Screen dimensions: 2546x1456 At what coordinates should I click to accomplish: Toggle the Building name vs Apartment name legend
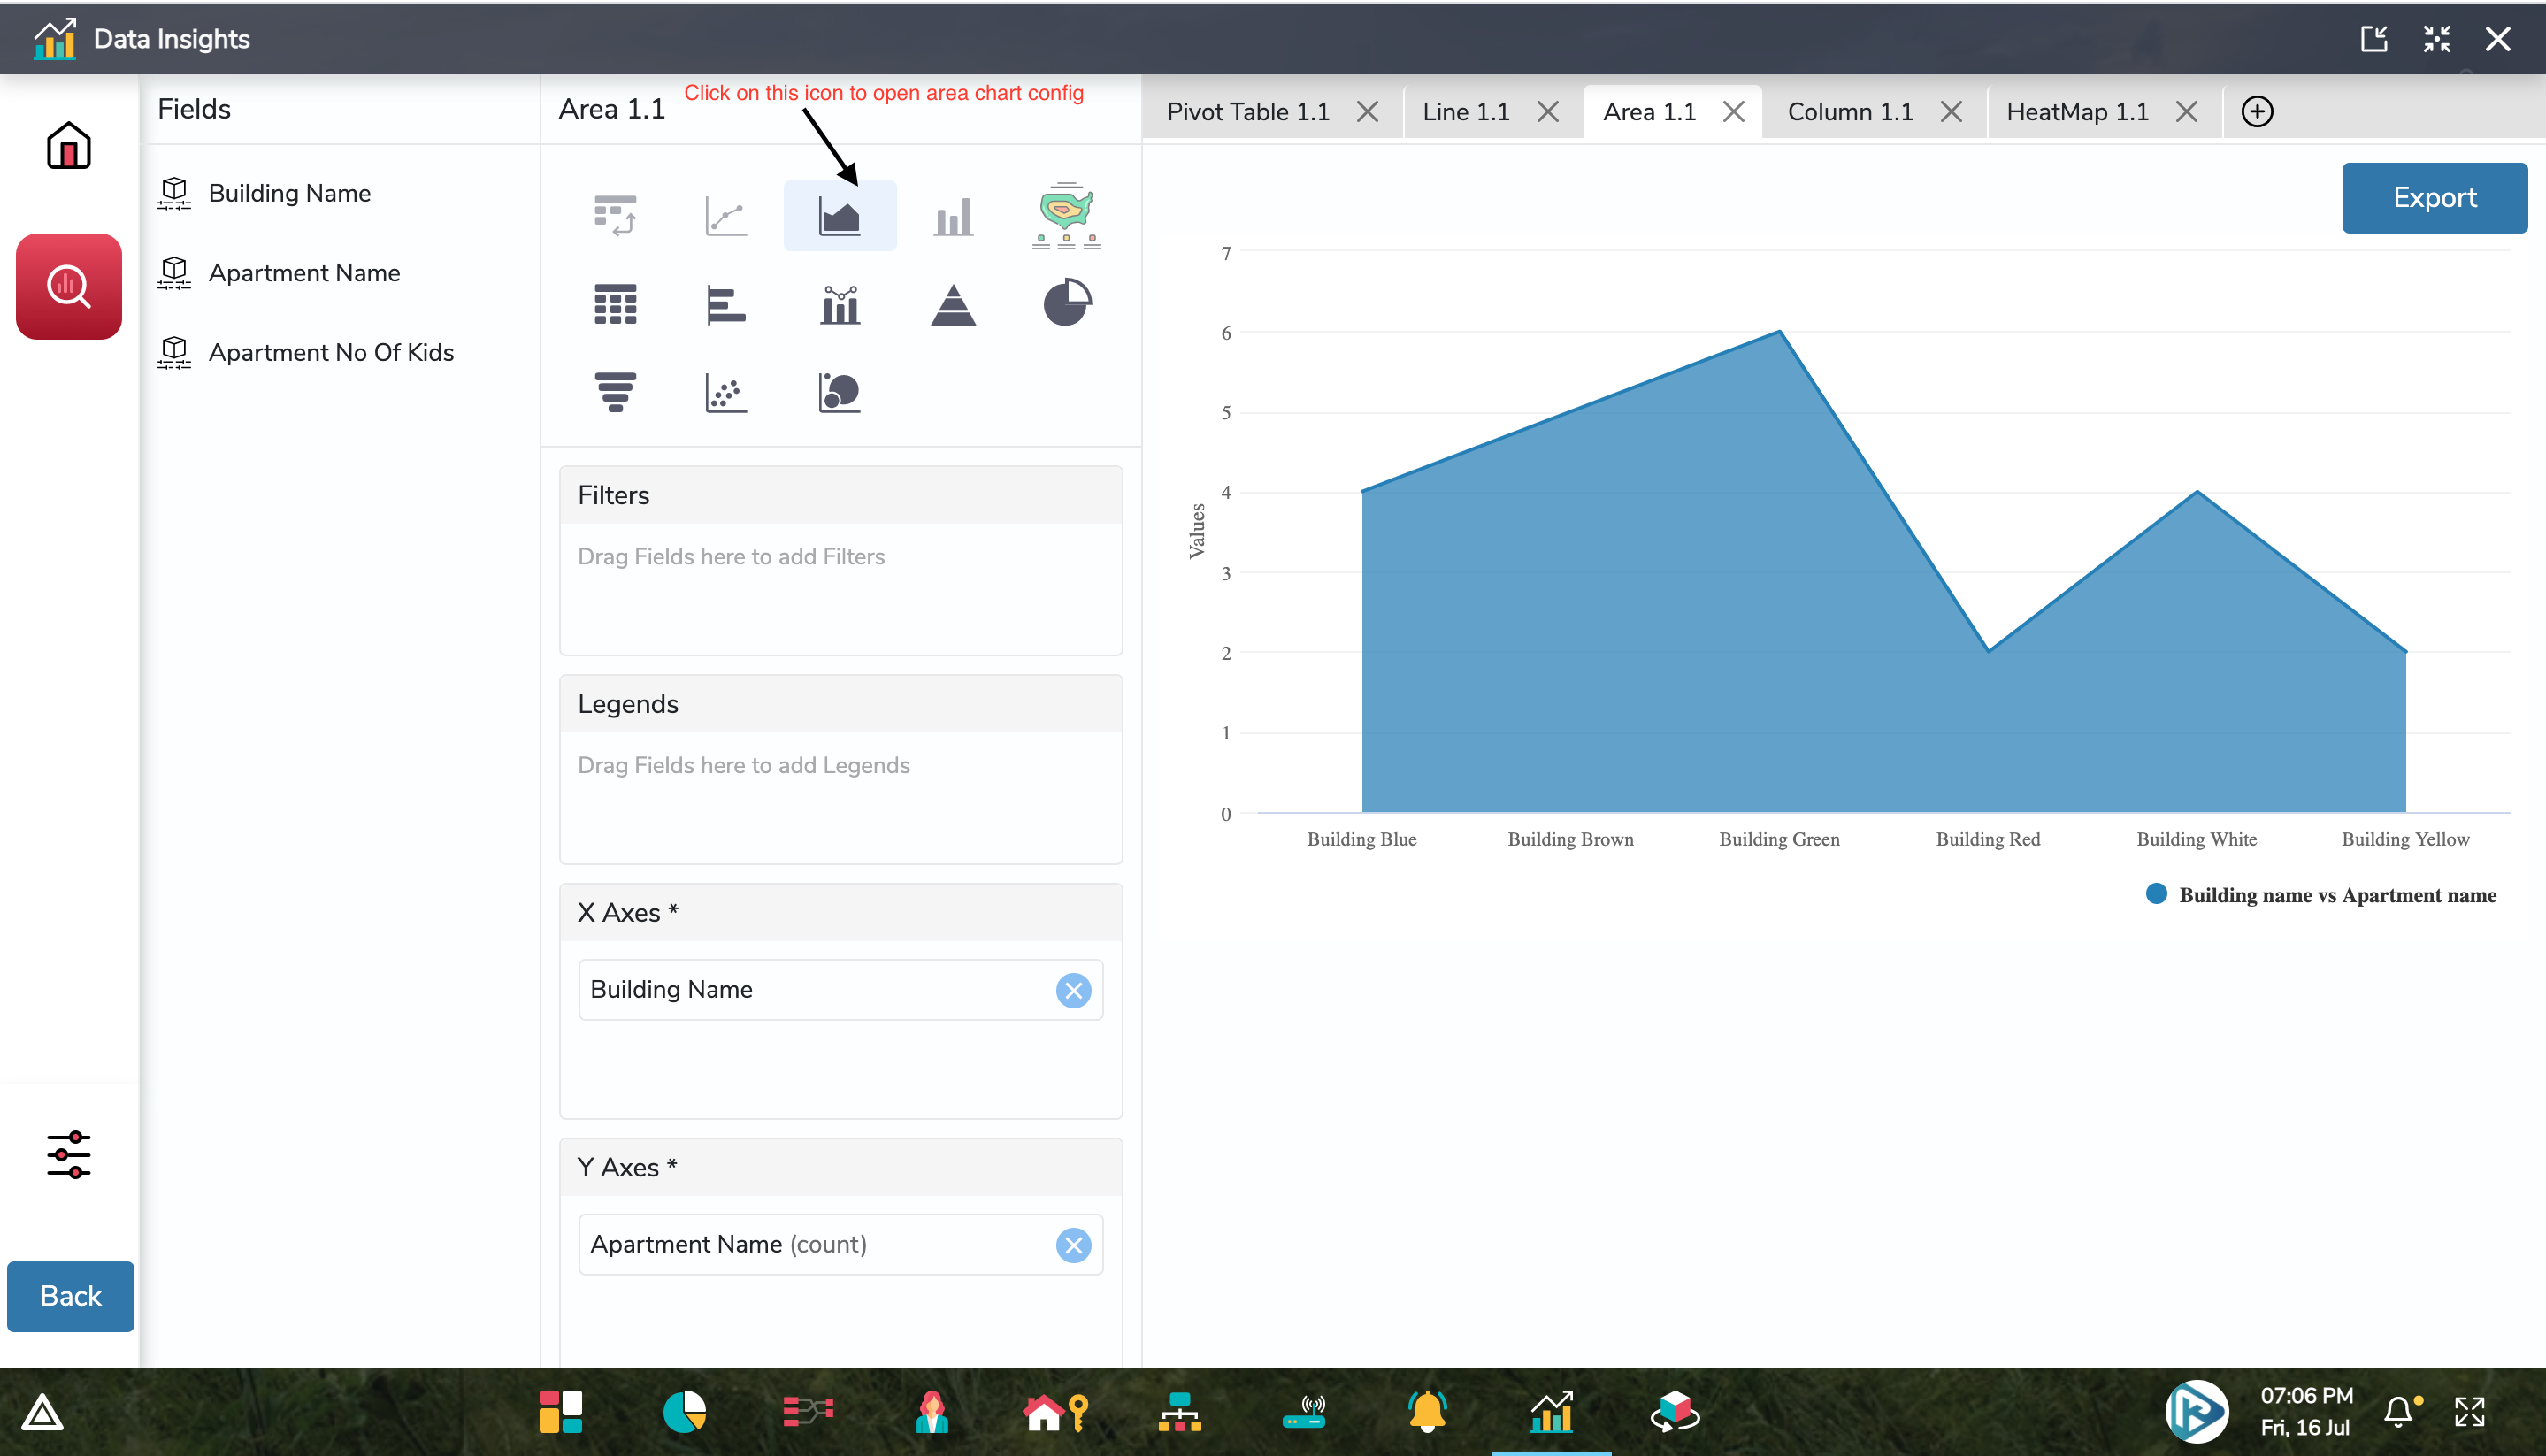pos(2320,895)
